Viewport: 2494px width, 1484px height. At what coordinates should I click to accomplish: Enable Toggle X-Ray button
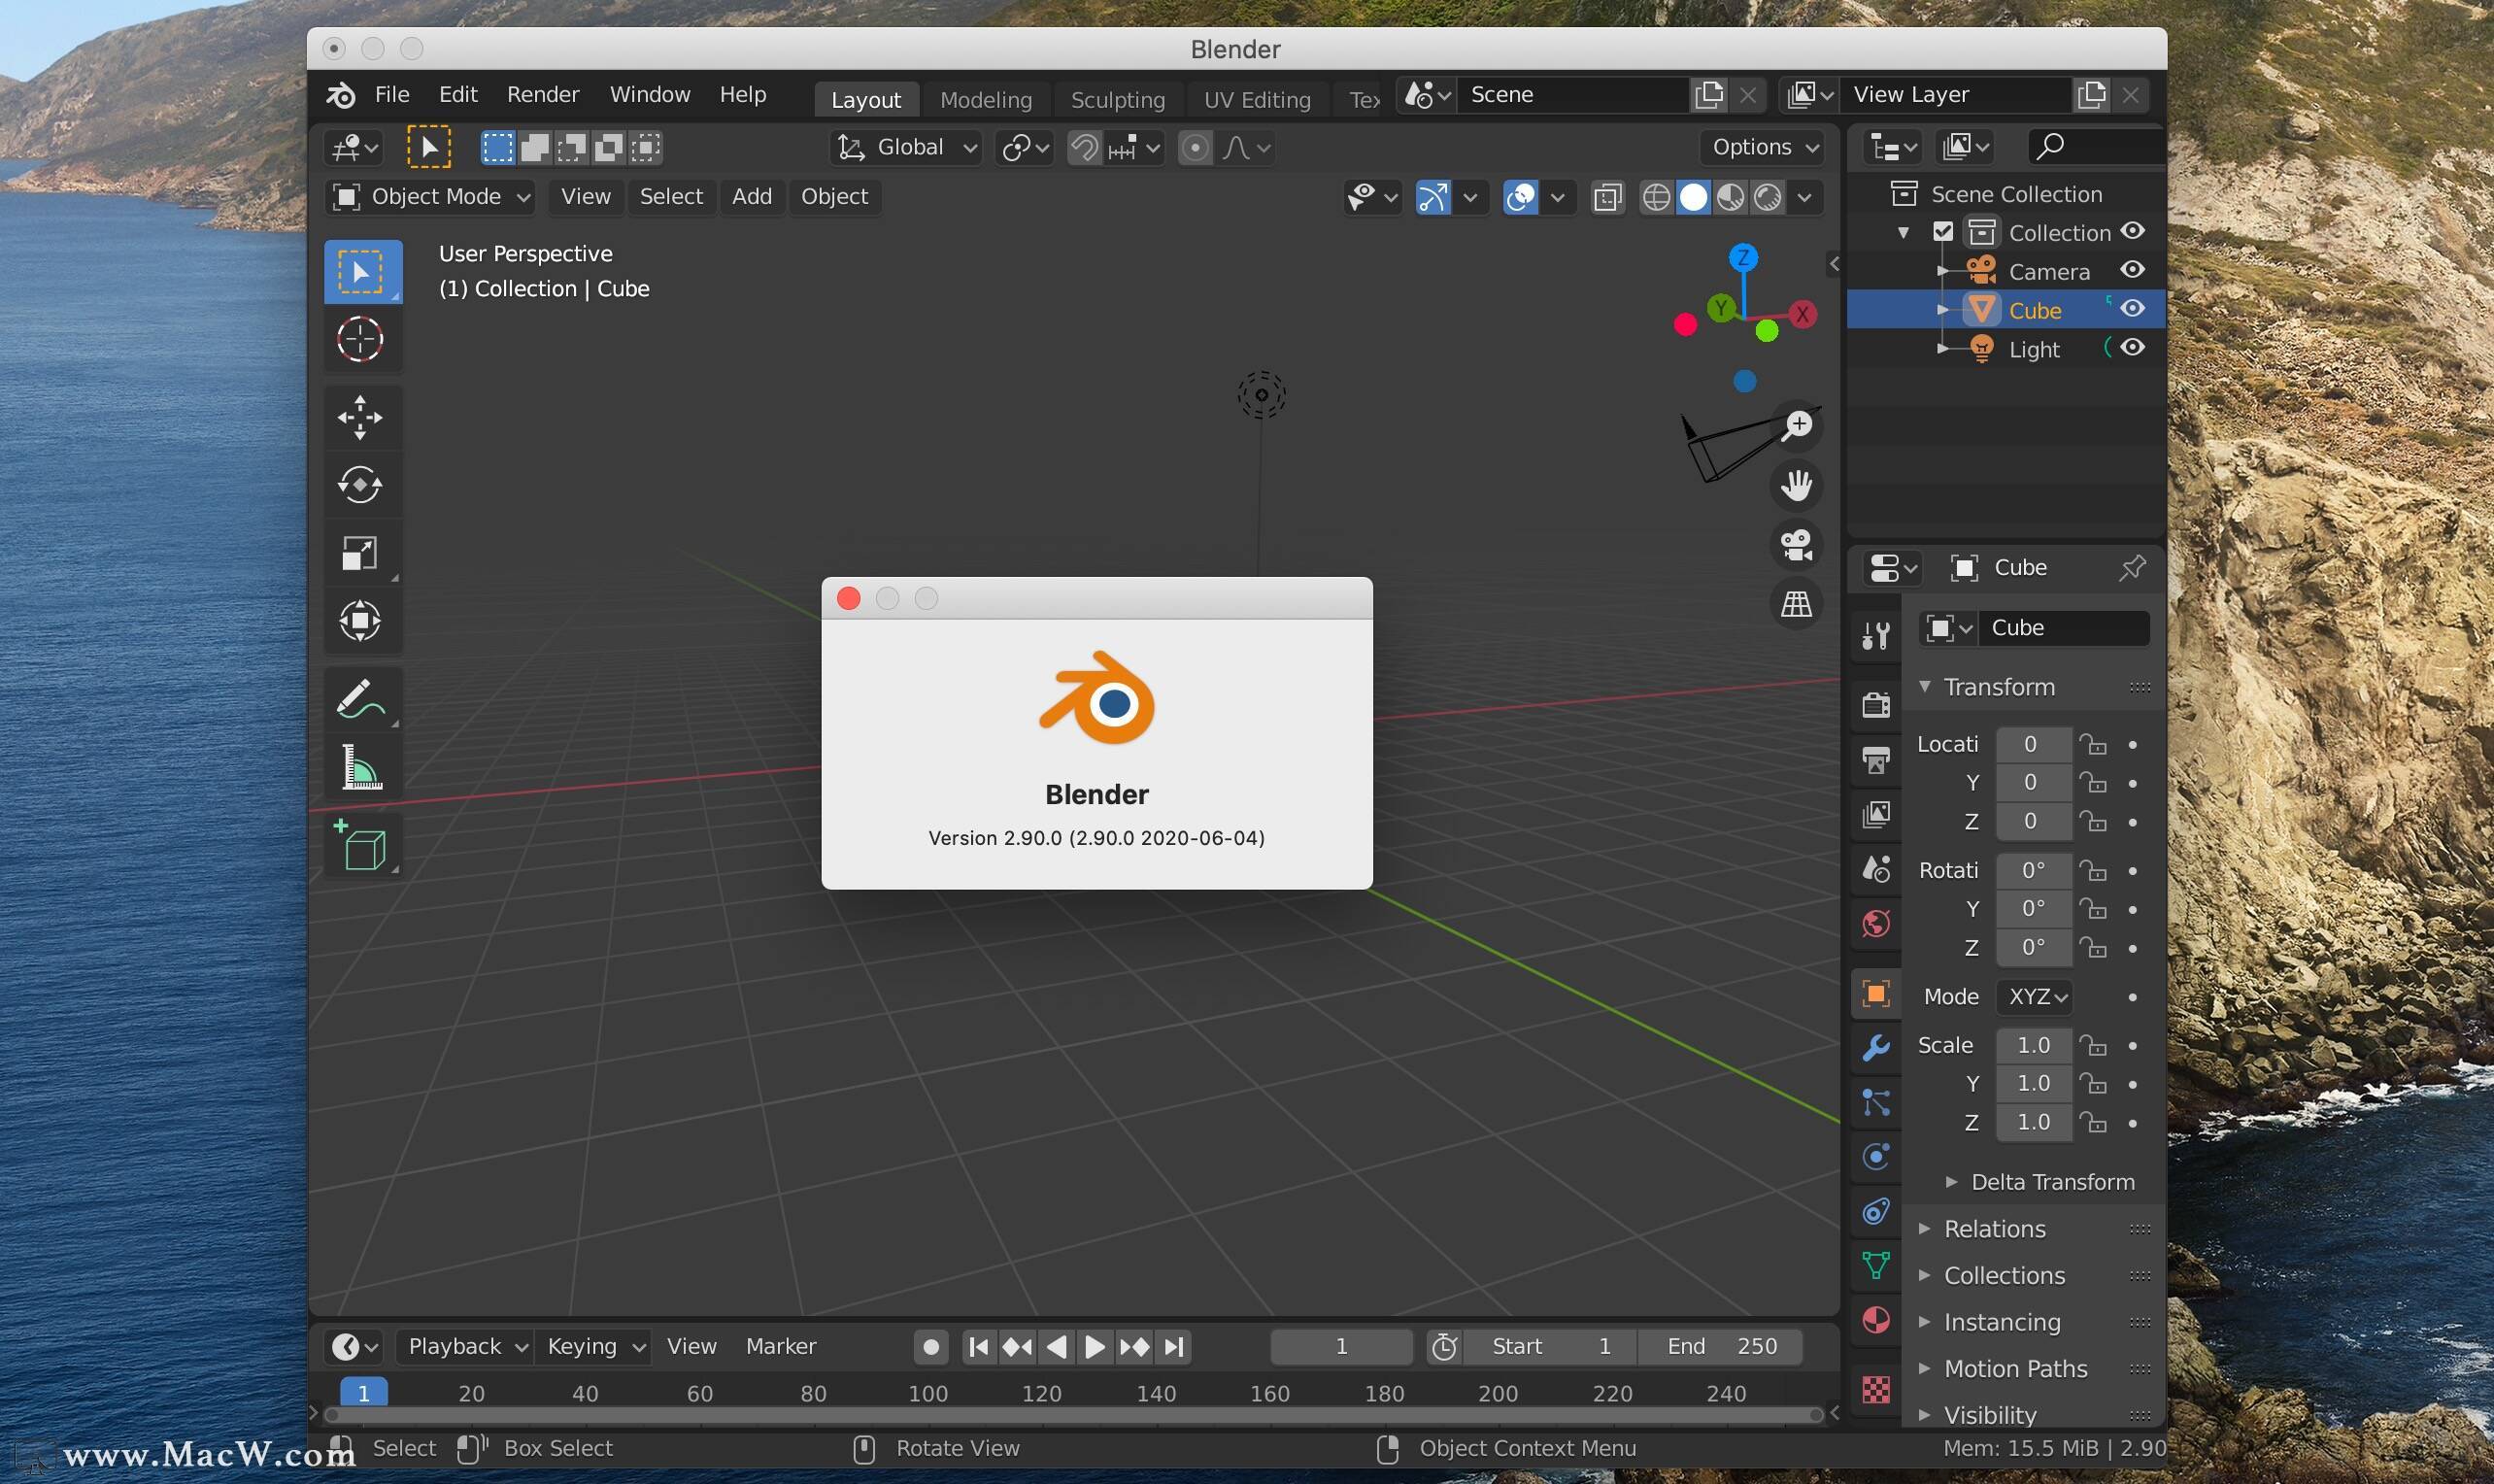tap(1607, 198)
